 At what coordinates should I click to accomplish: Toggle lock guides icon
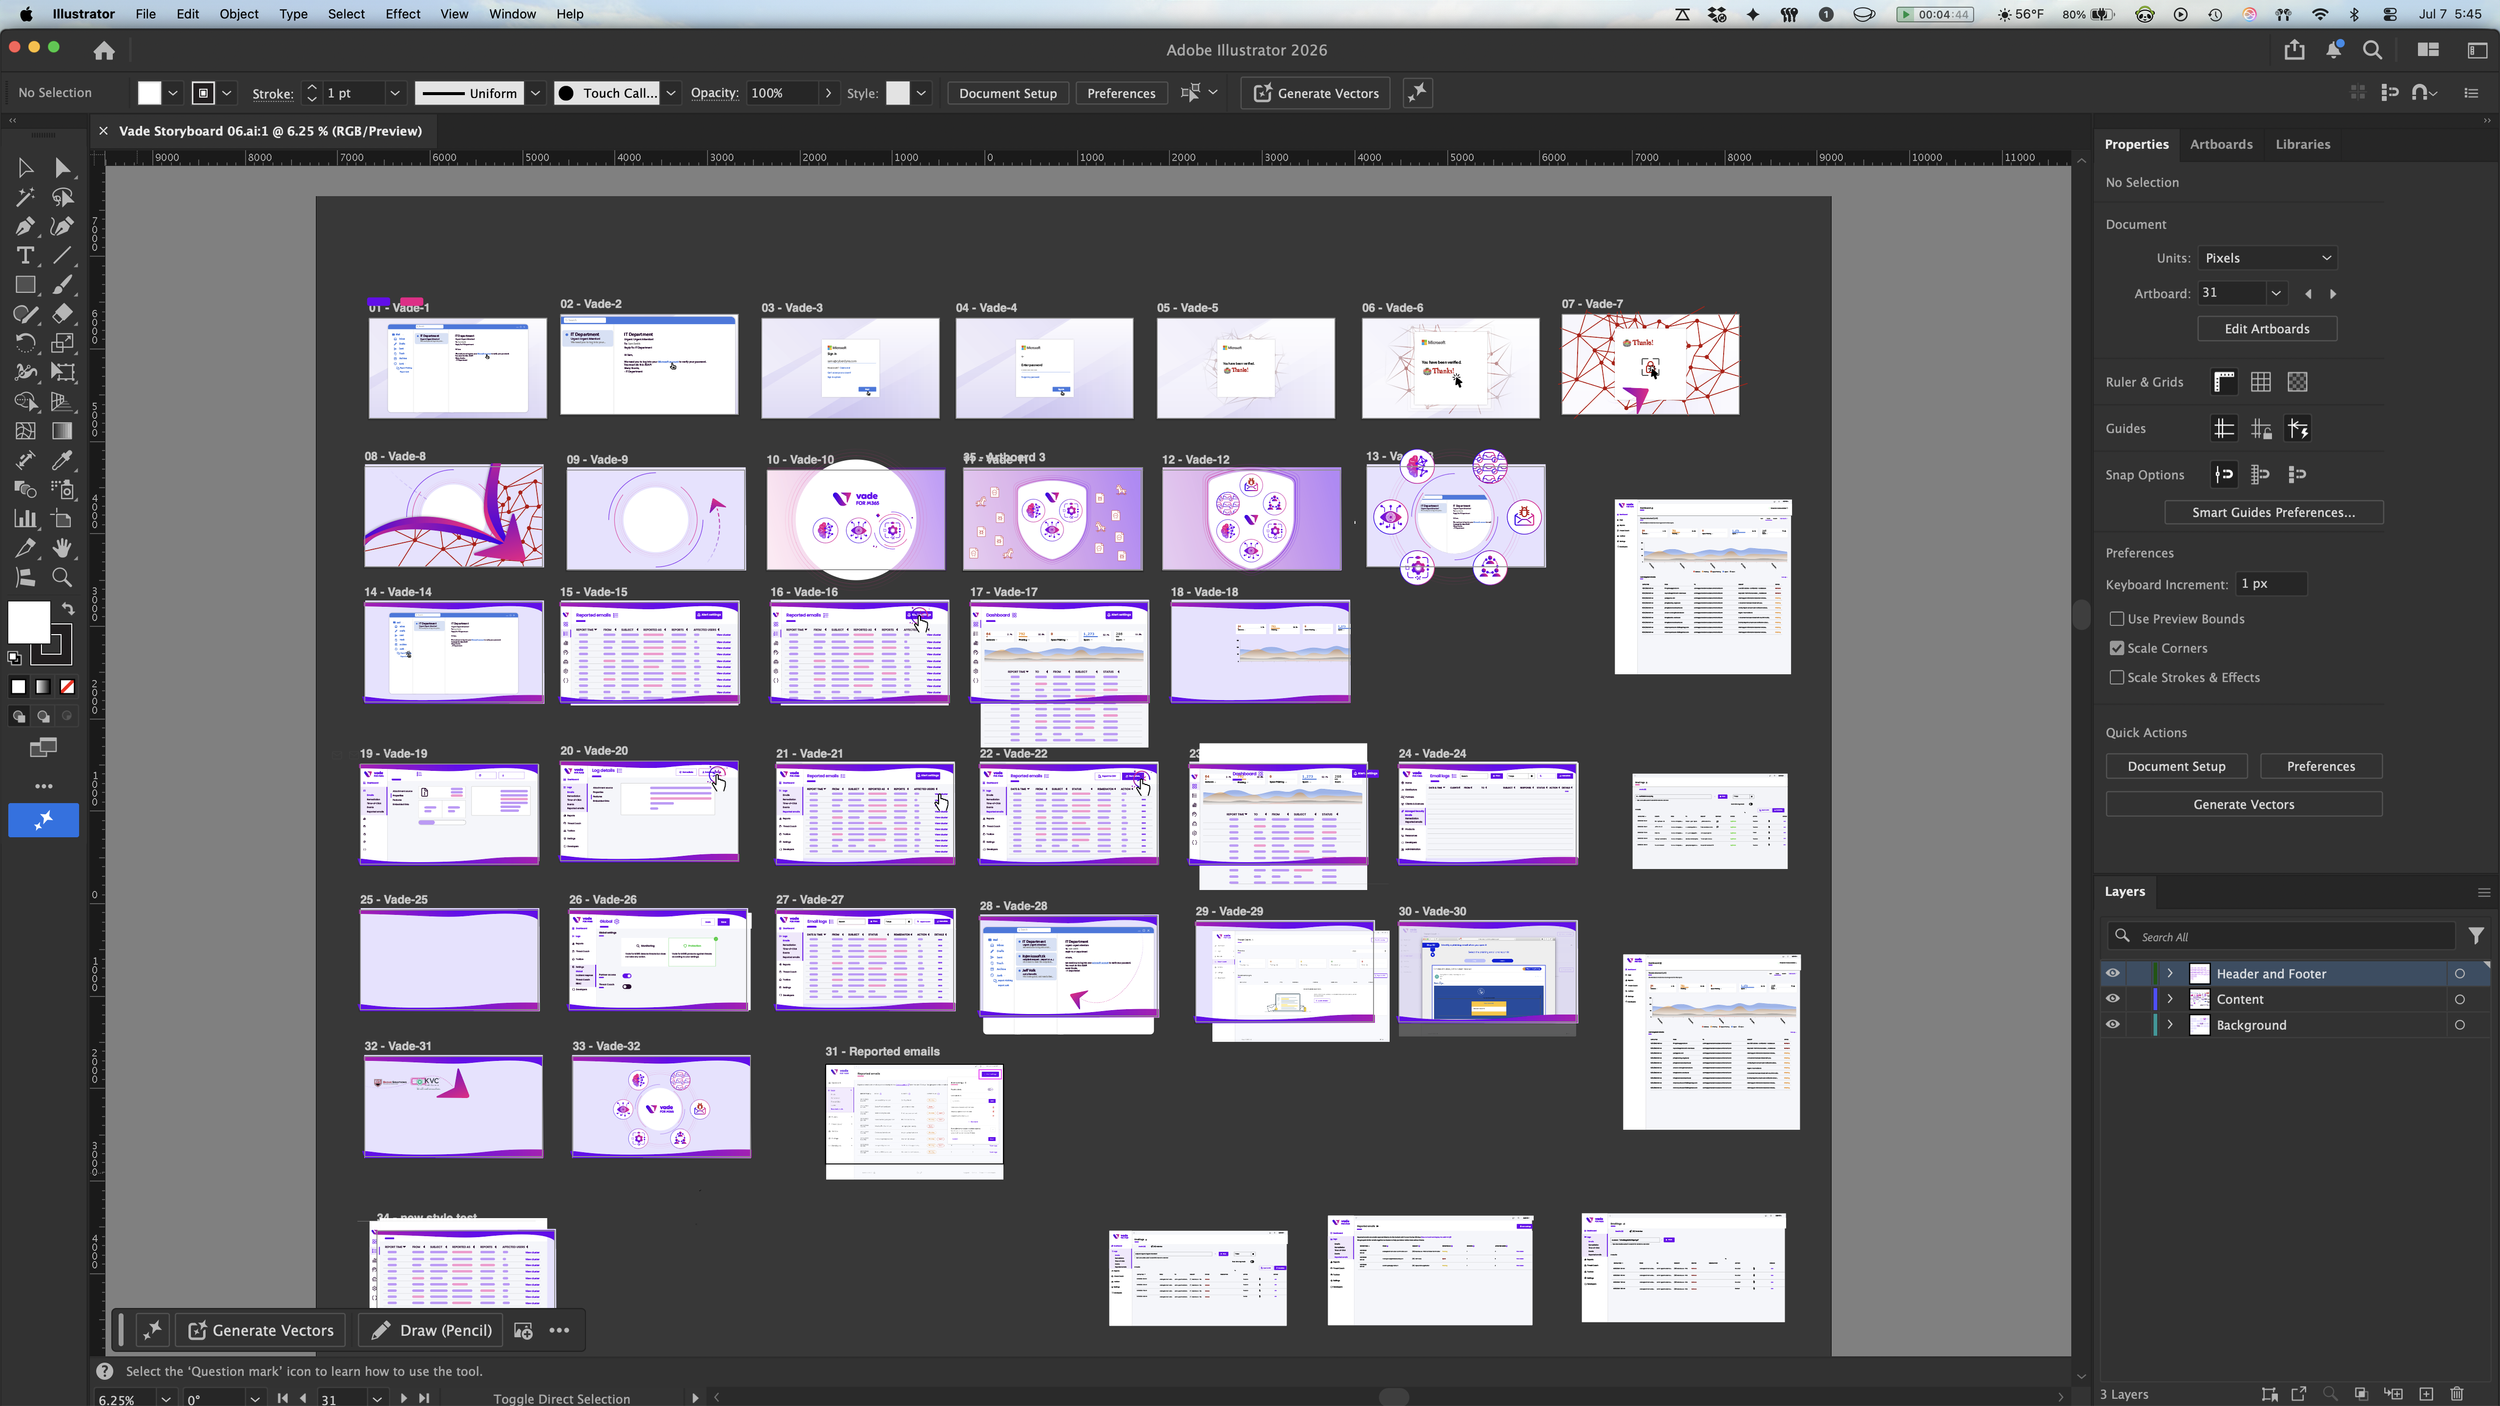pos(2261,429)
